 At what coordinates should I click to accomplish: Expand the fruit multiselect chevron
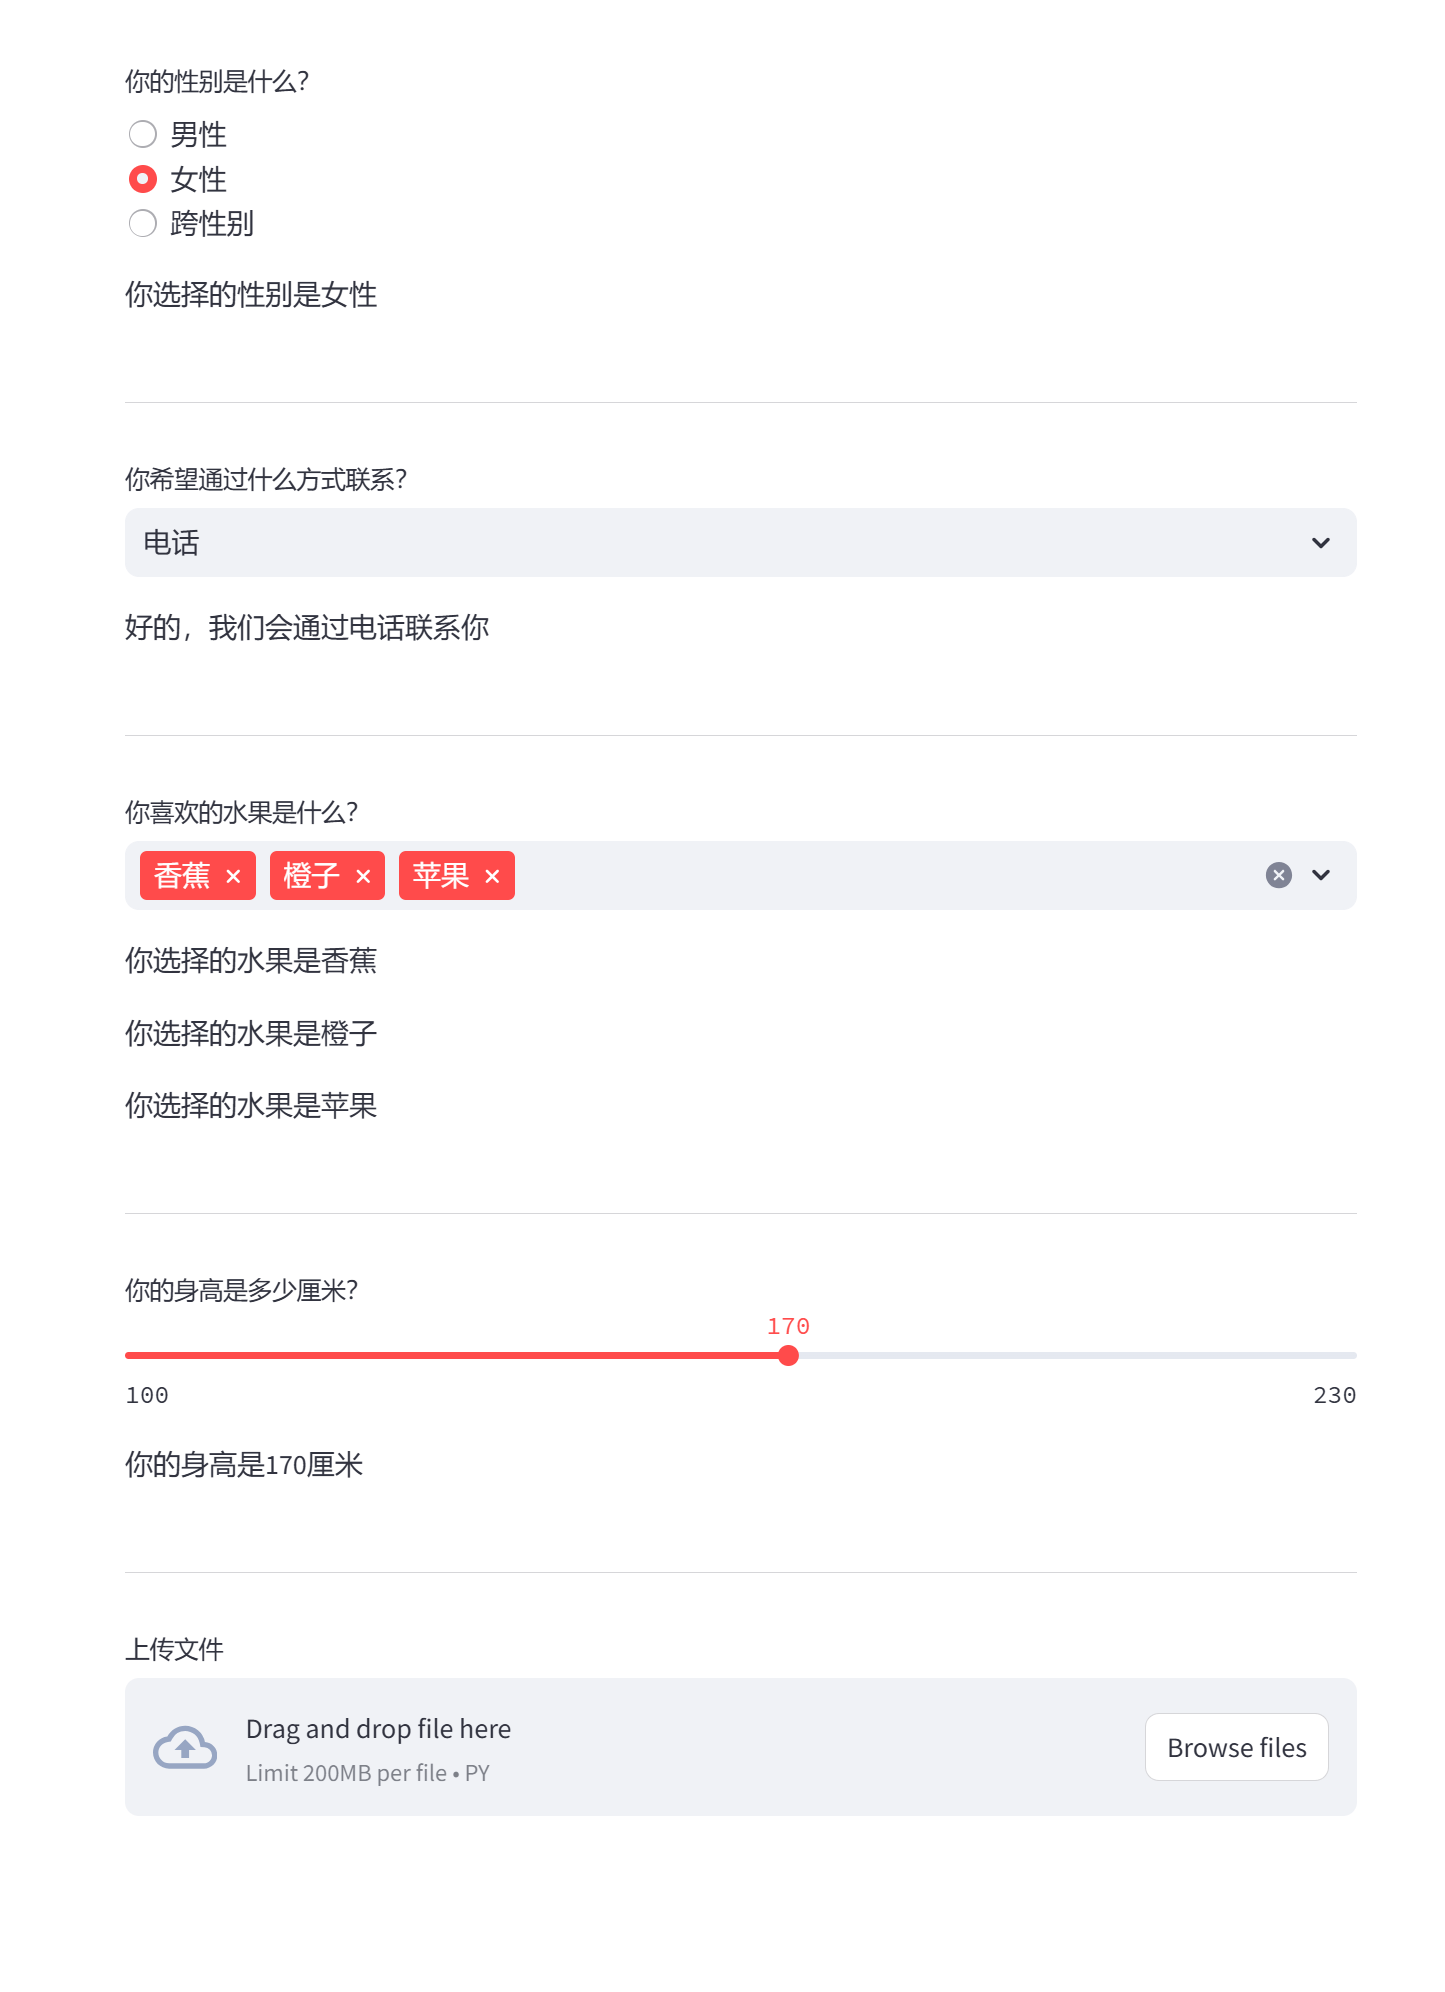pos(1321,875)
